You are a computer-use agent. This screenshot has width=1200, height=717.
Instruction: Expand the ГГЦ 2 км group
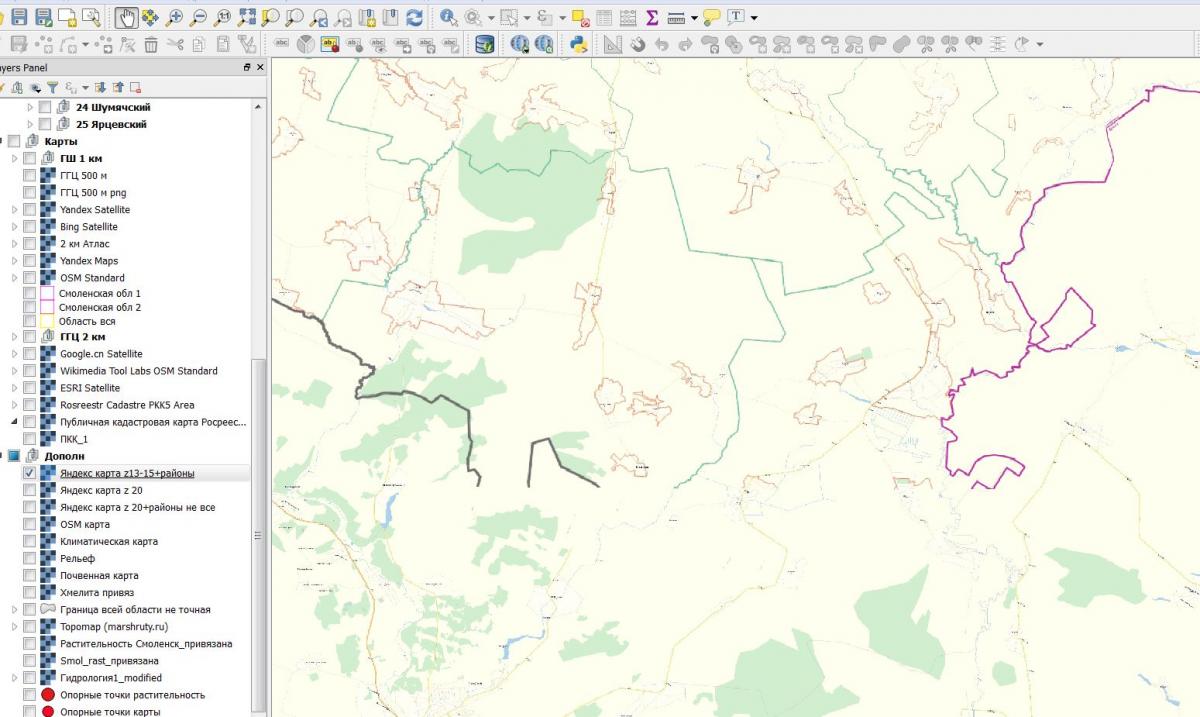[x=14, y=337]
